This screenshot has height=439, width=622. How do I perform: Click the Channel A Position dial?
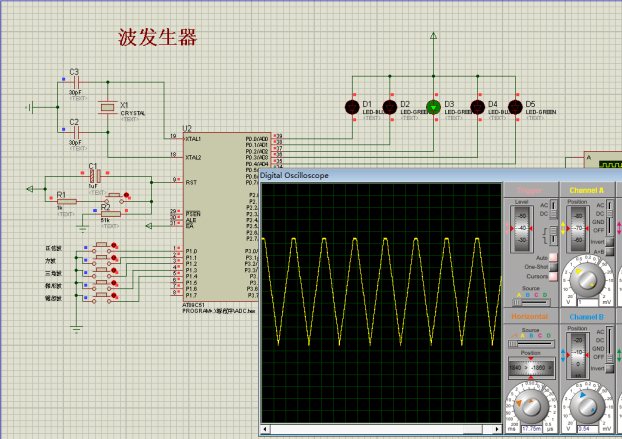tap(578, 228)
